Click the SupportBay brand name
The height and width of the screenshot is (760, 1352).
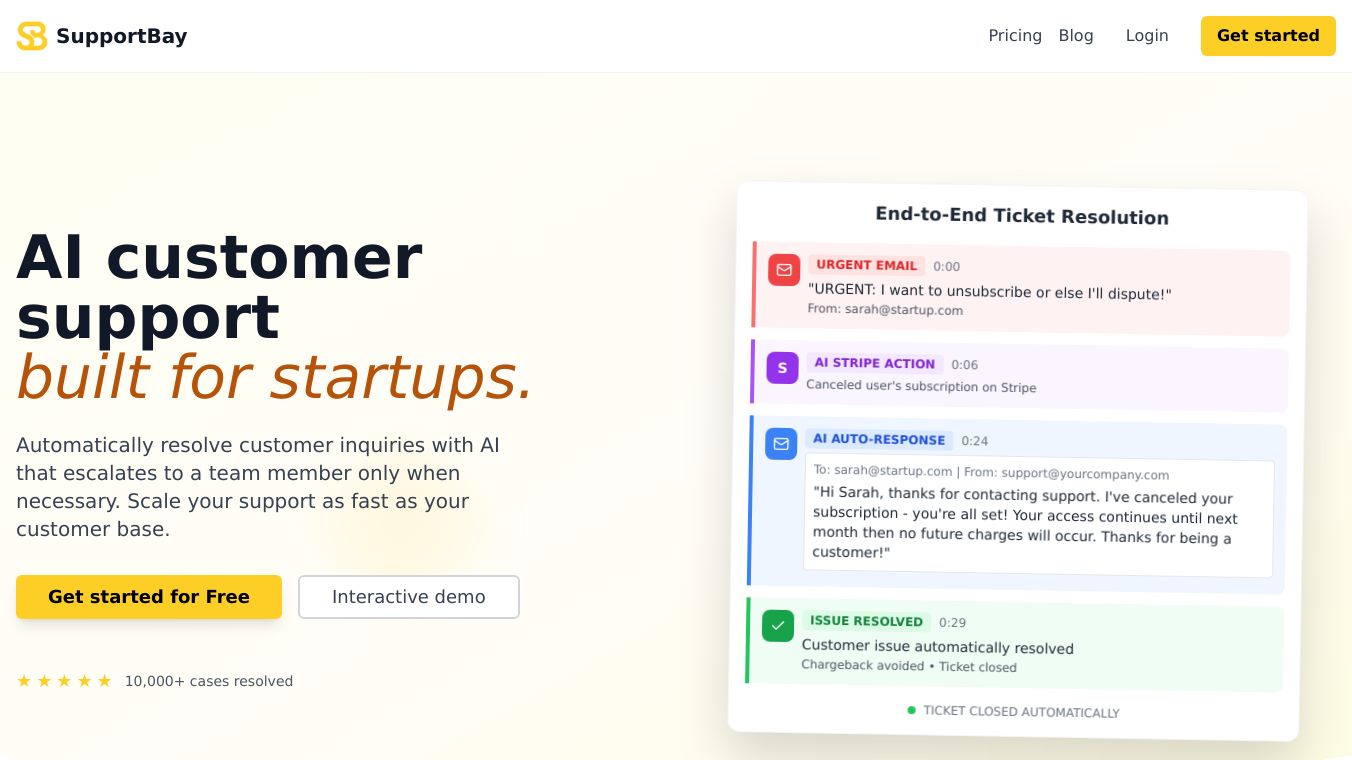click(x=122, y=36)
